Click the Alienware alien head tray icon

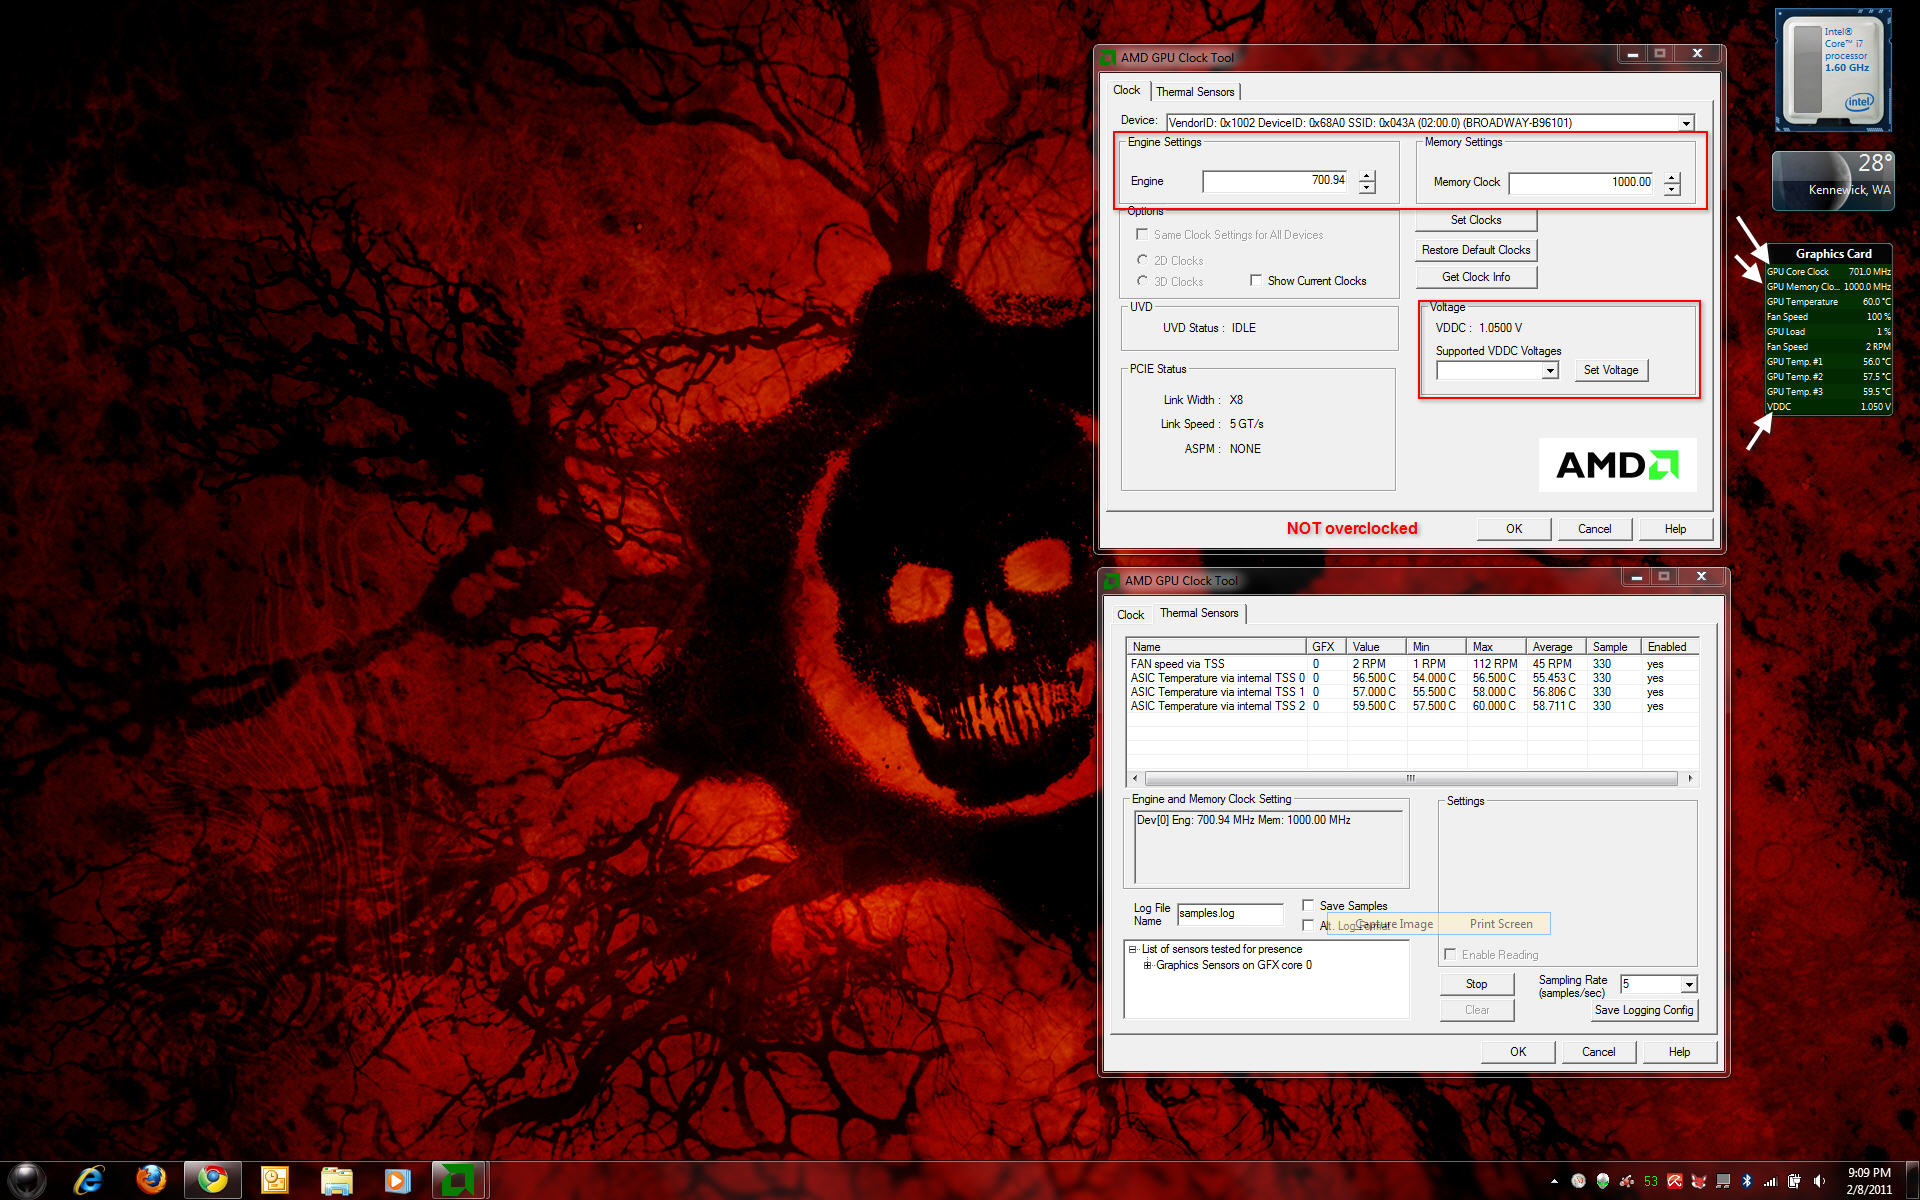point(1603,1181)
